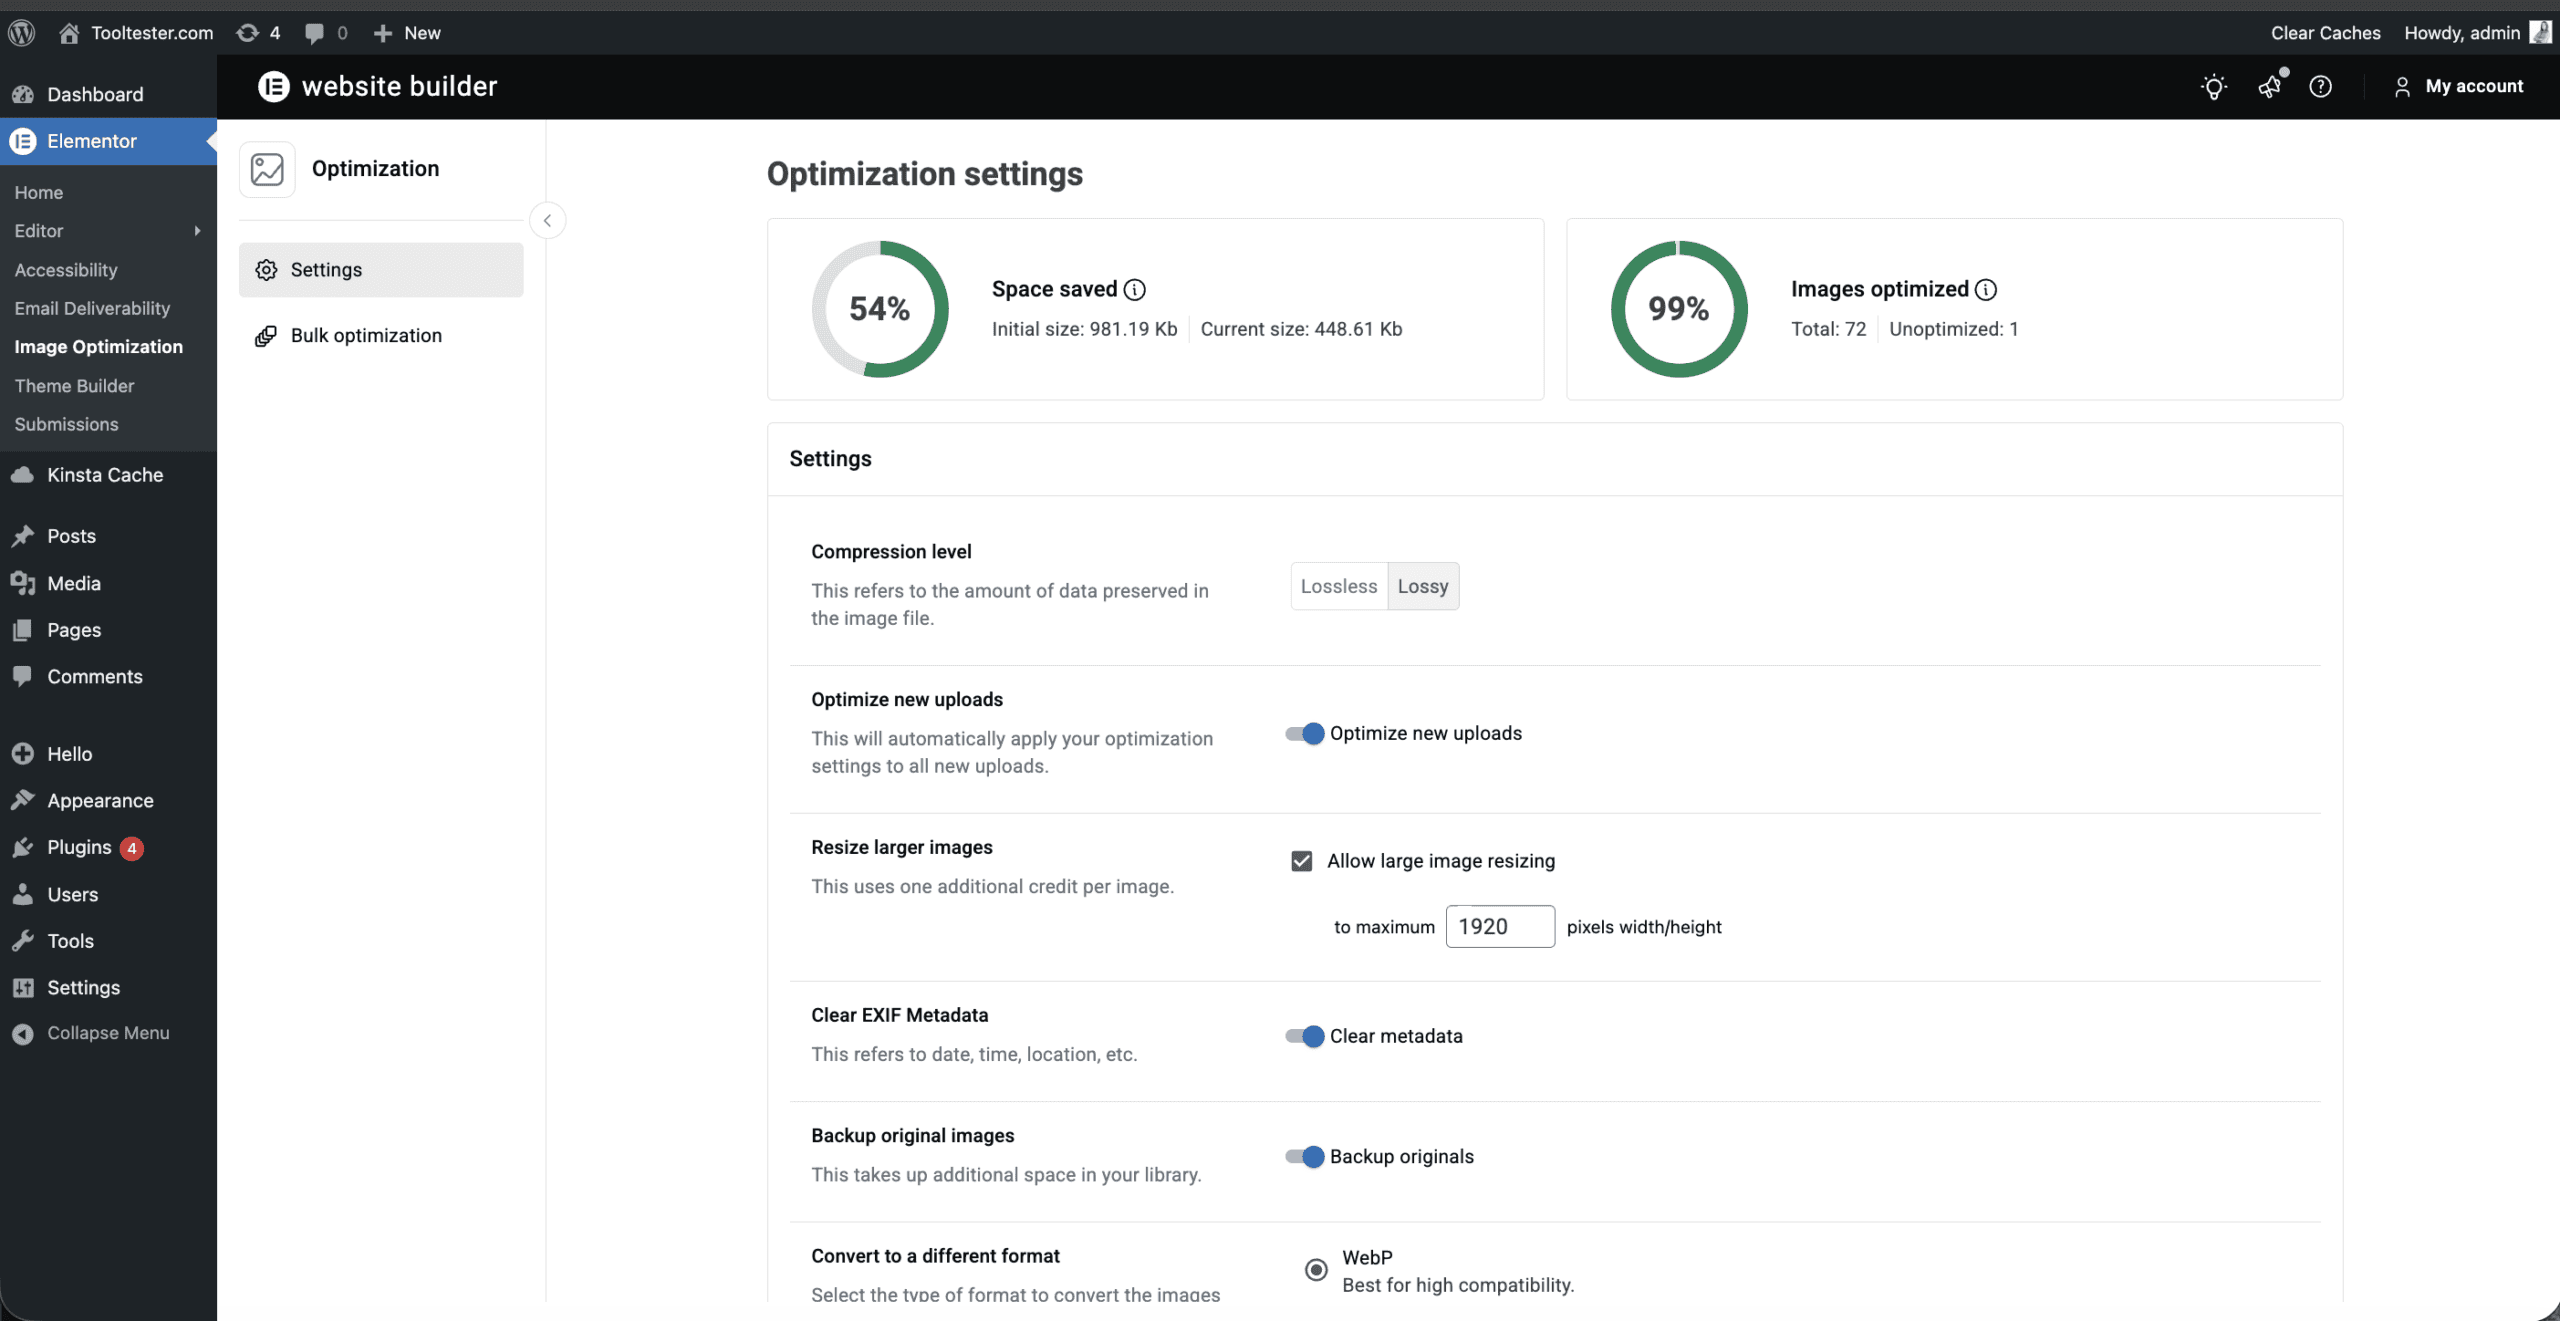Open the Plugins menu item
Screen dimensions: 2560x1321
coord(79,848)
